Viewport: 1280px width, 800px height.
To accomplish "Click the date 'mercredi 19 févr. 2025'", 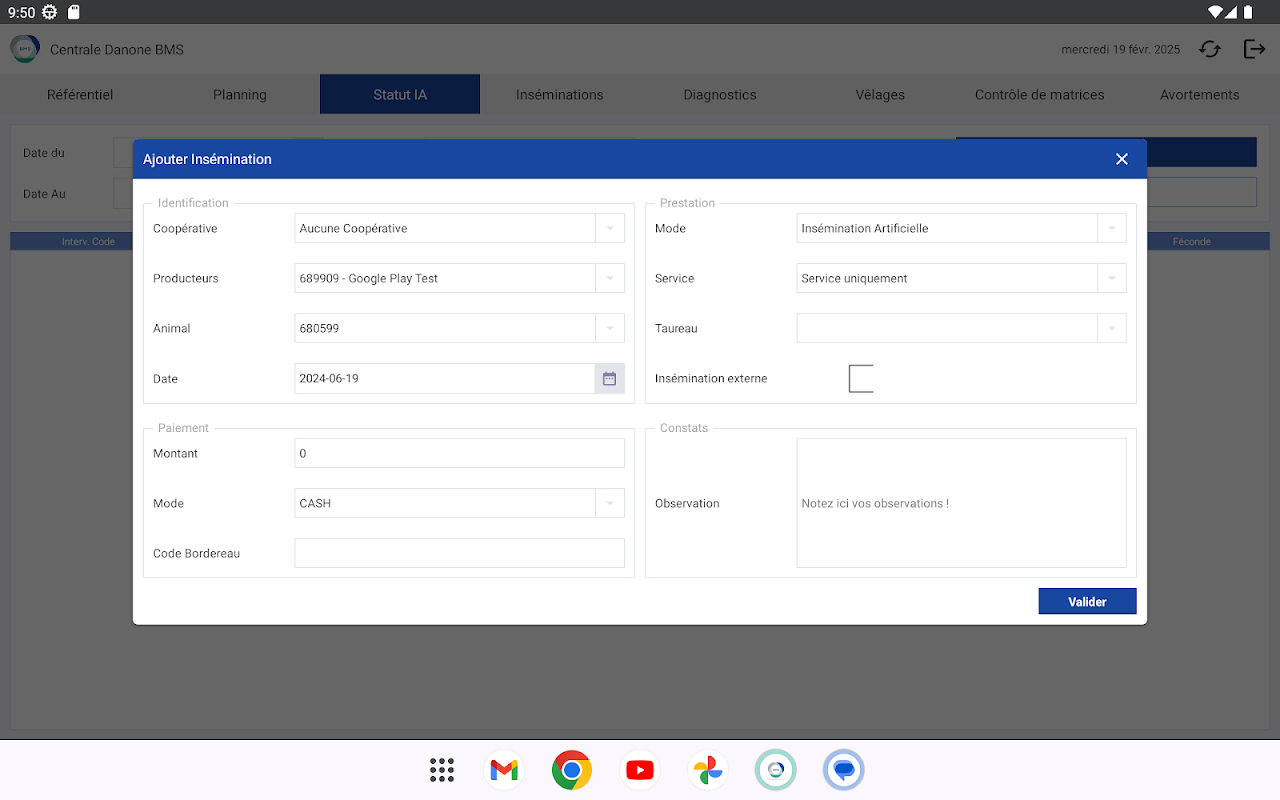I will [x=1120, y=49].
